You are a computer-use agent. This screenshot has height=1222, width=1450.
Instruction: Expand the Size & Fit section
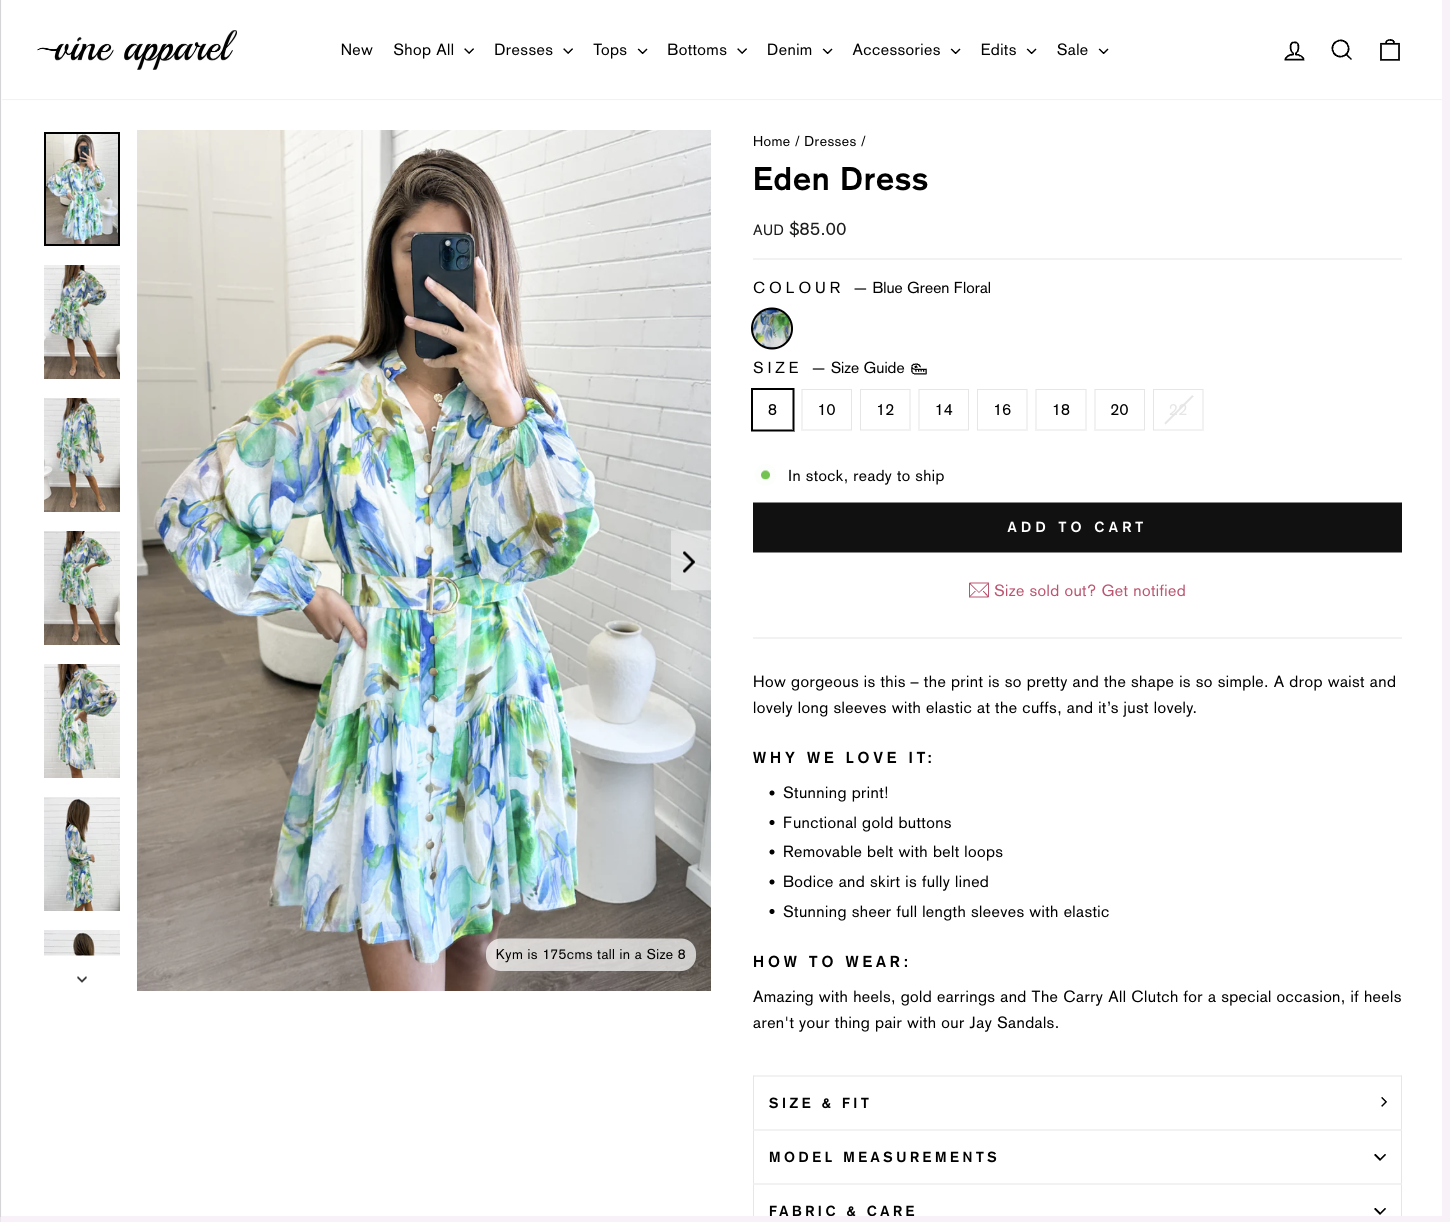(x=1076, y=1103)
